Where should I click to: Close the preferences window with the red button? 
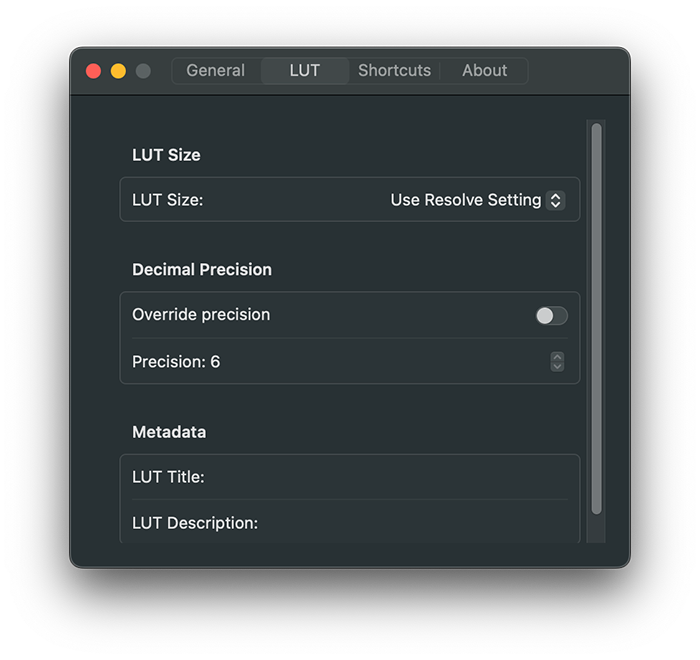[x=93, y=71]
